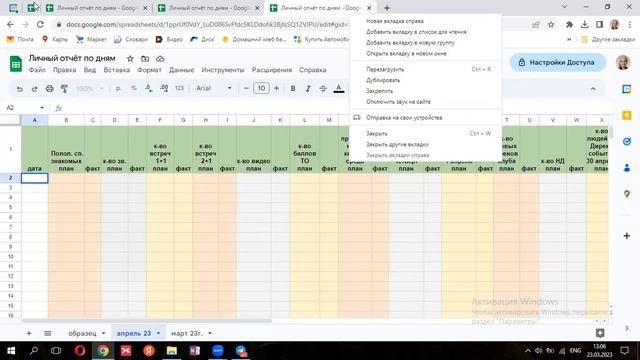Select column A header

coord(34,120)
